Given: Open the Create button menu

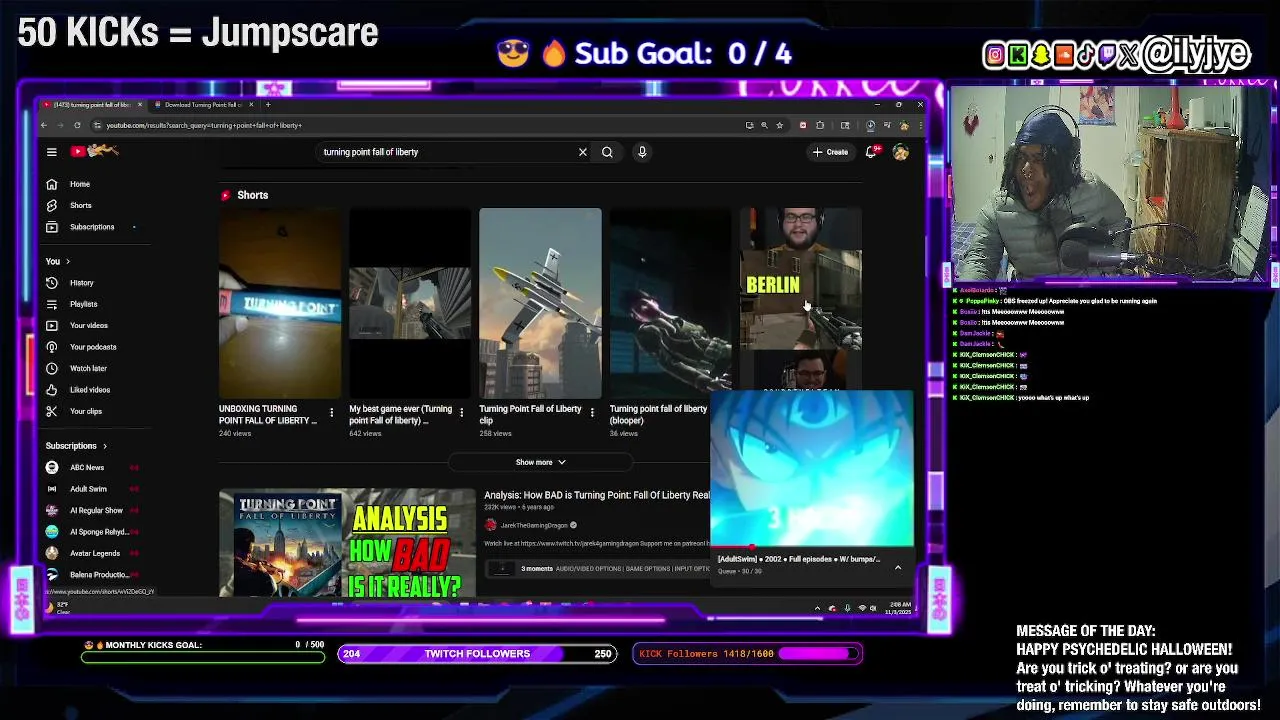Looking at the screenshot, I should [830, 152].
